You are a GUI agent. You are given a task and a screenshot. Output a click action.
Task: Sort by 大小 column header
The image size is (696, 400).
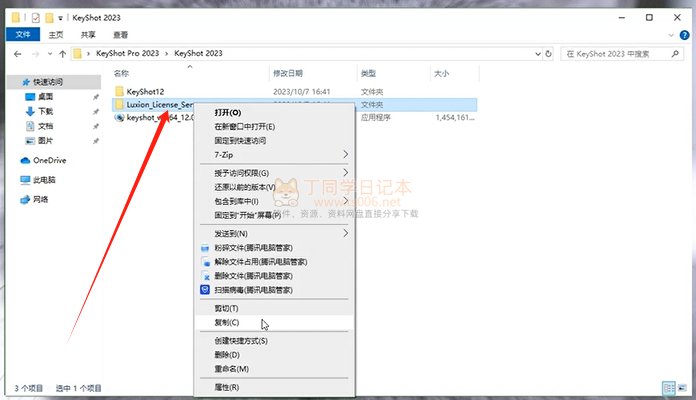pos(441,73)
